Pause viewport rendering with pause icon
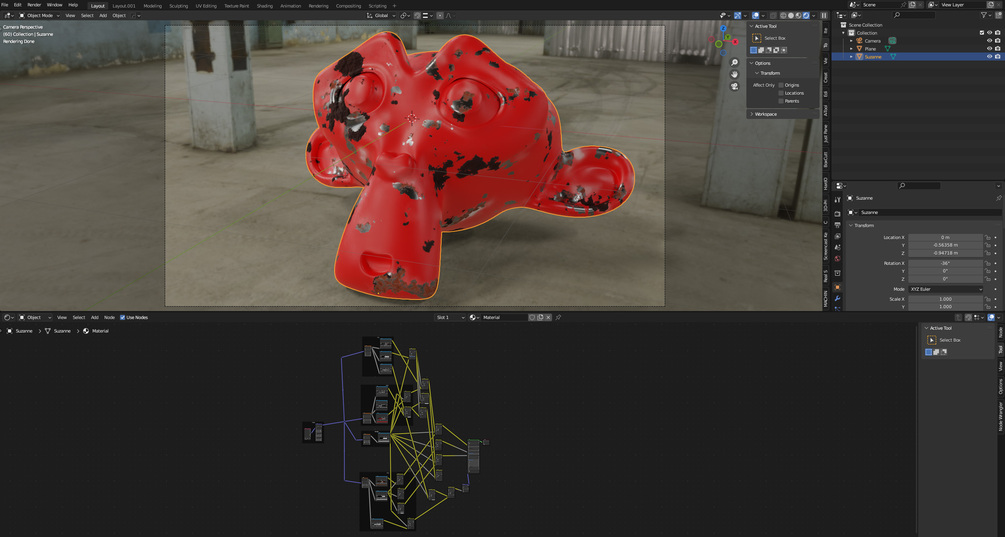 pyautogui.click(x=824, y=15)
